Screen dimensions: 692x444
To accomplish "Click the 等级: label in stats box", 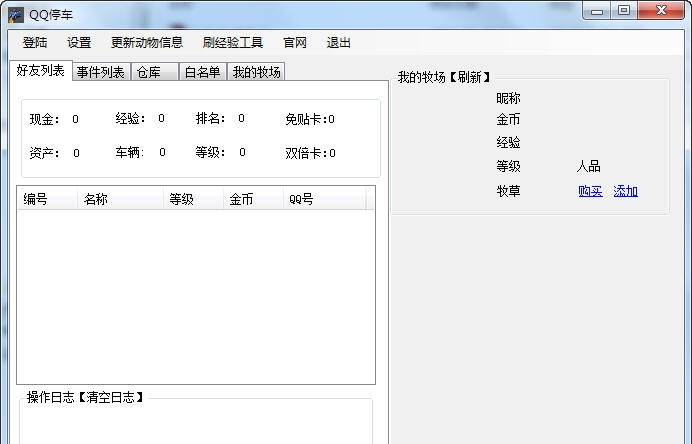I will [x=211, y=152].
